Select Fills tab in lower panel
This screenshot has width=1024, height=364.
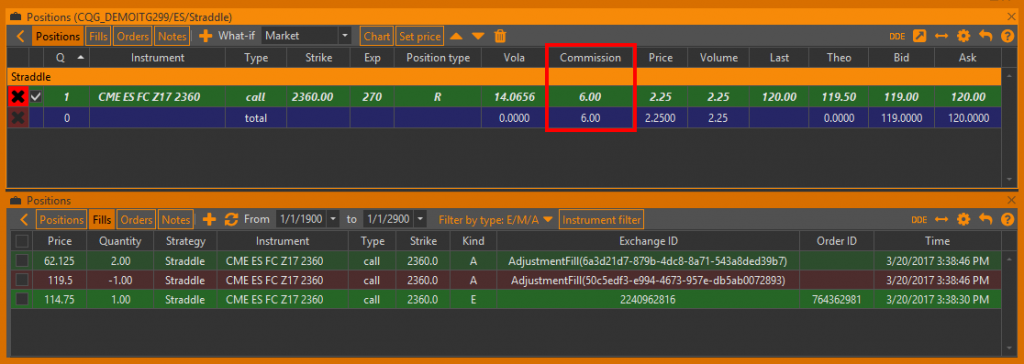coord(102,220)
